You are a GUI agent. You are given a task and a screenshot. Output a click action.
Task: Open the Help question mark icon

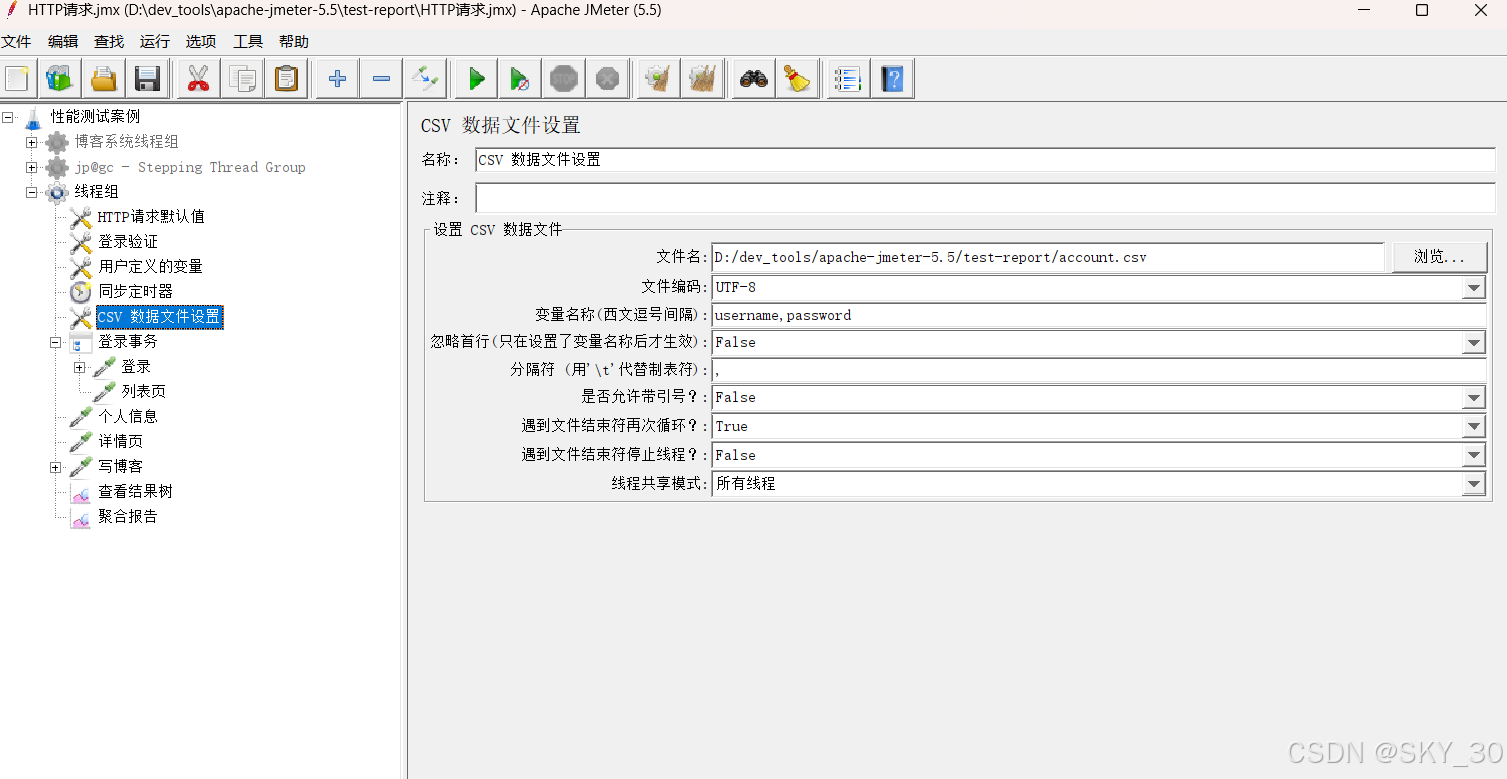pyautogui.click(x=892, y=78)
